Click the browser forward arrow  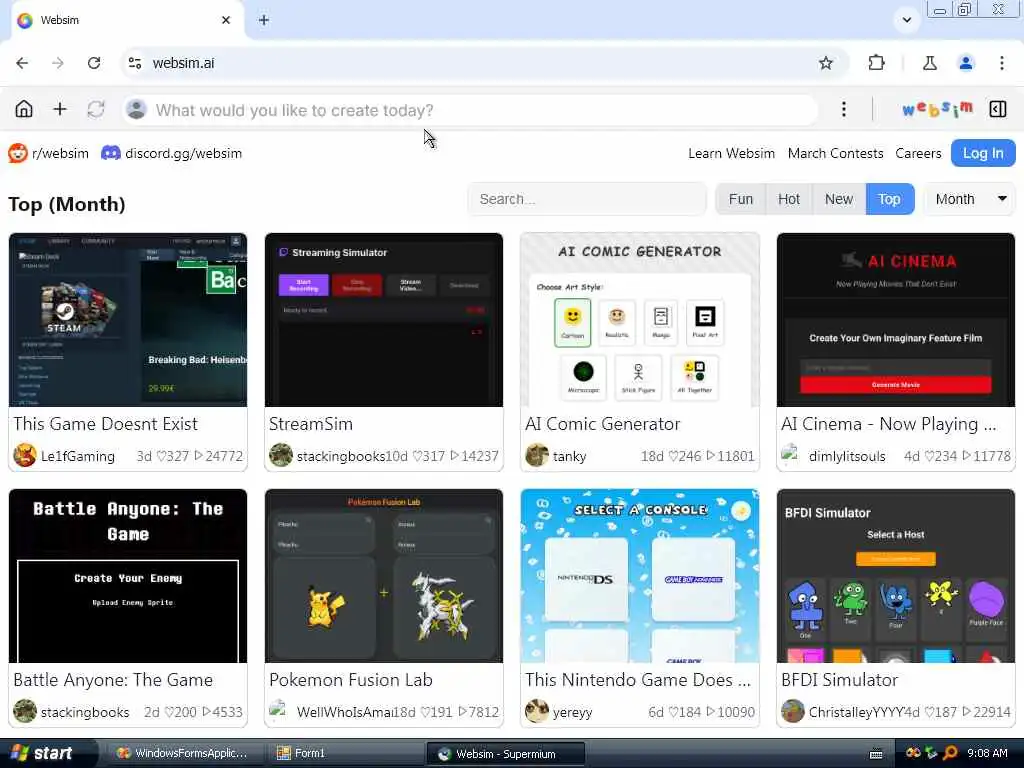coord(58,63)
